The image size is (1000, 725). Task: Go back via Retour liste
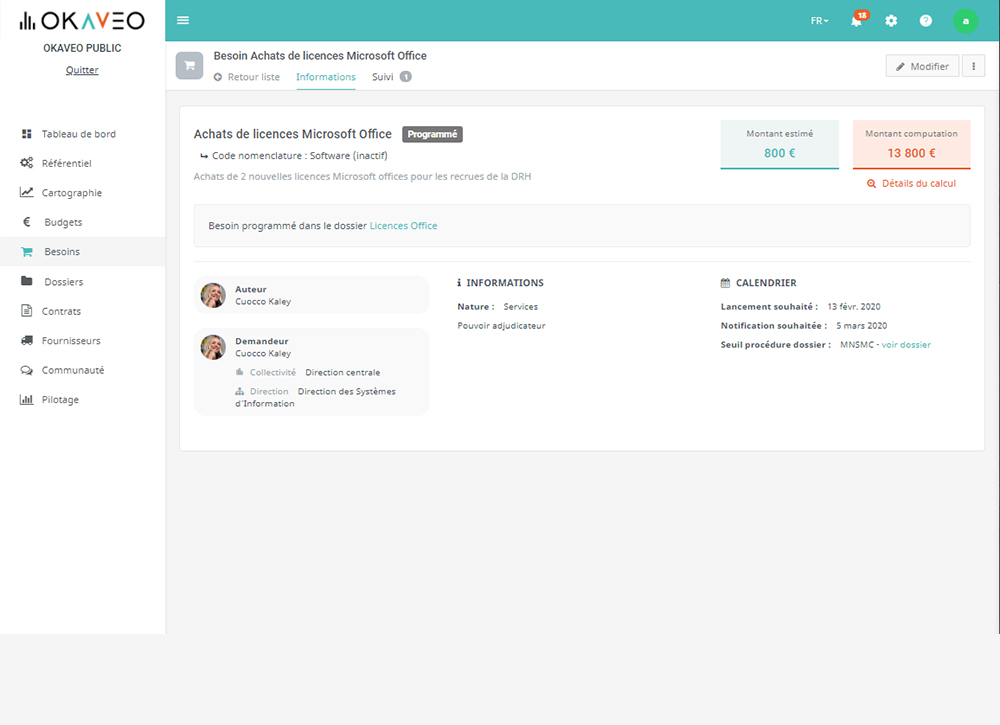pyautogui.click(x=247, y=77)
